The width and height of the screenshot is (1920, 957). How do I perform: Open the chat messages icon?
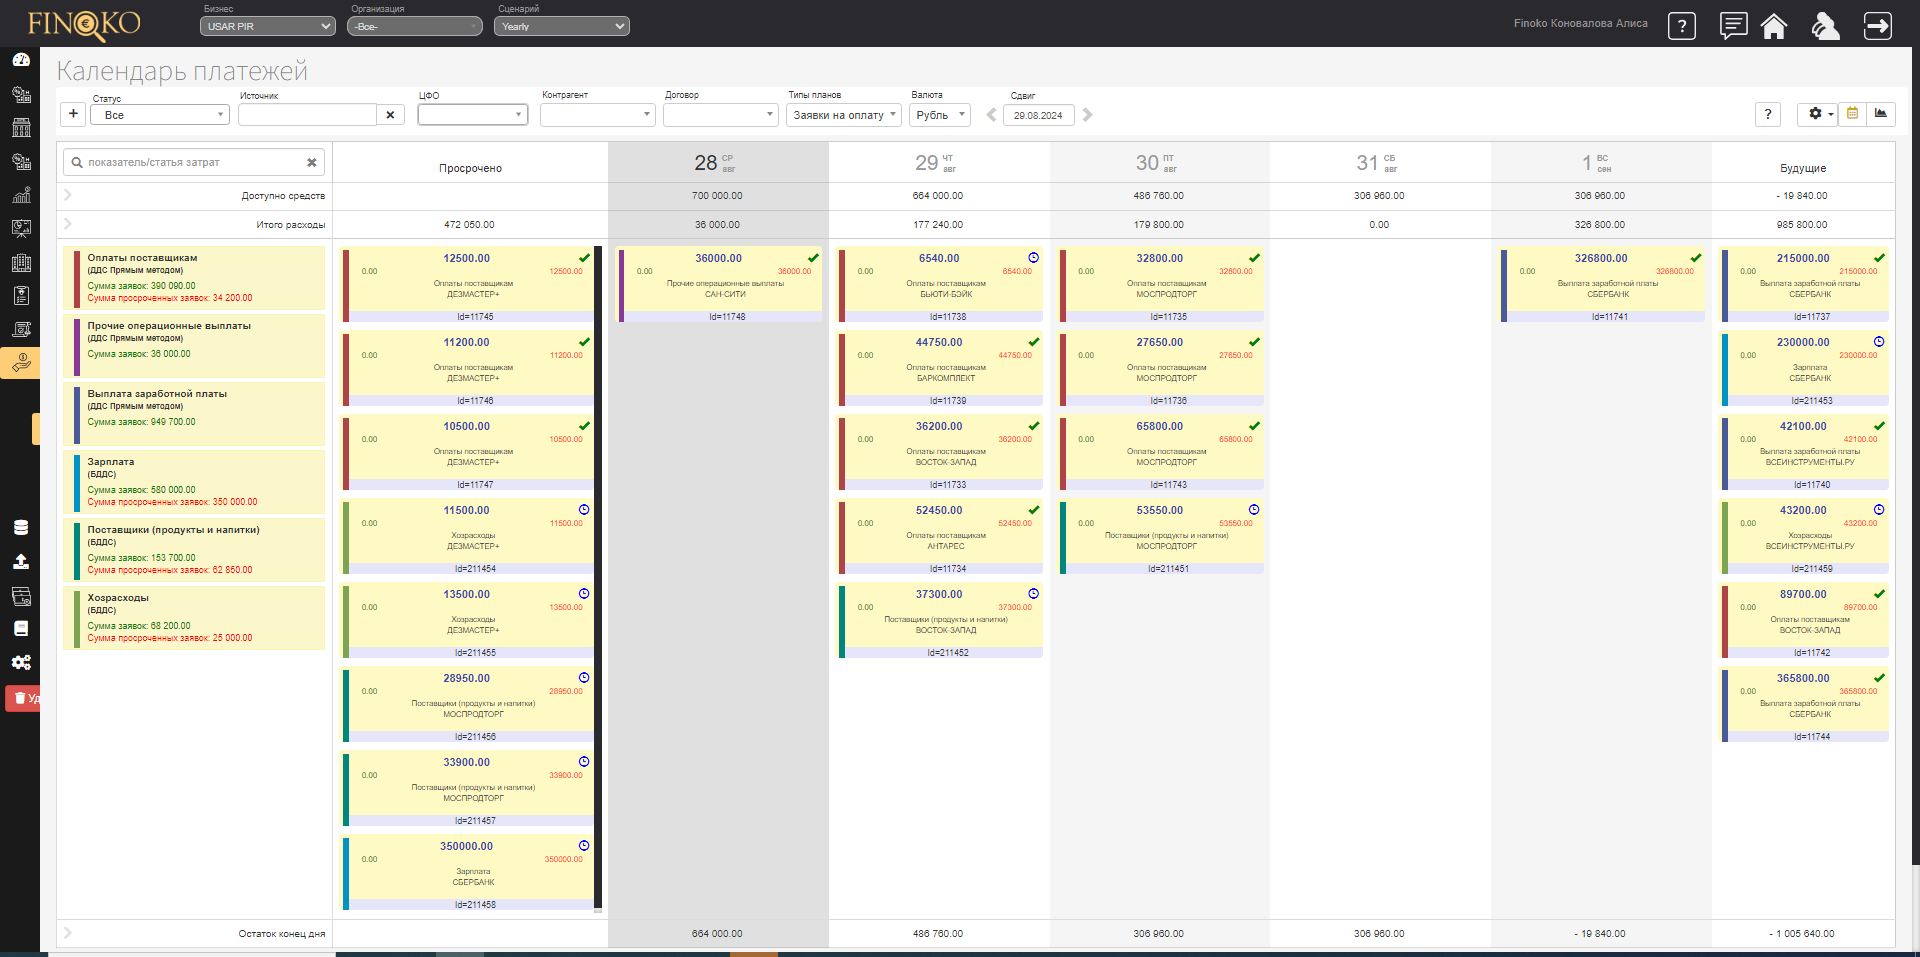pyautogui.click(x=1733, y=26)
